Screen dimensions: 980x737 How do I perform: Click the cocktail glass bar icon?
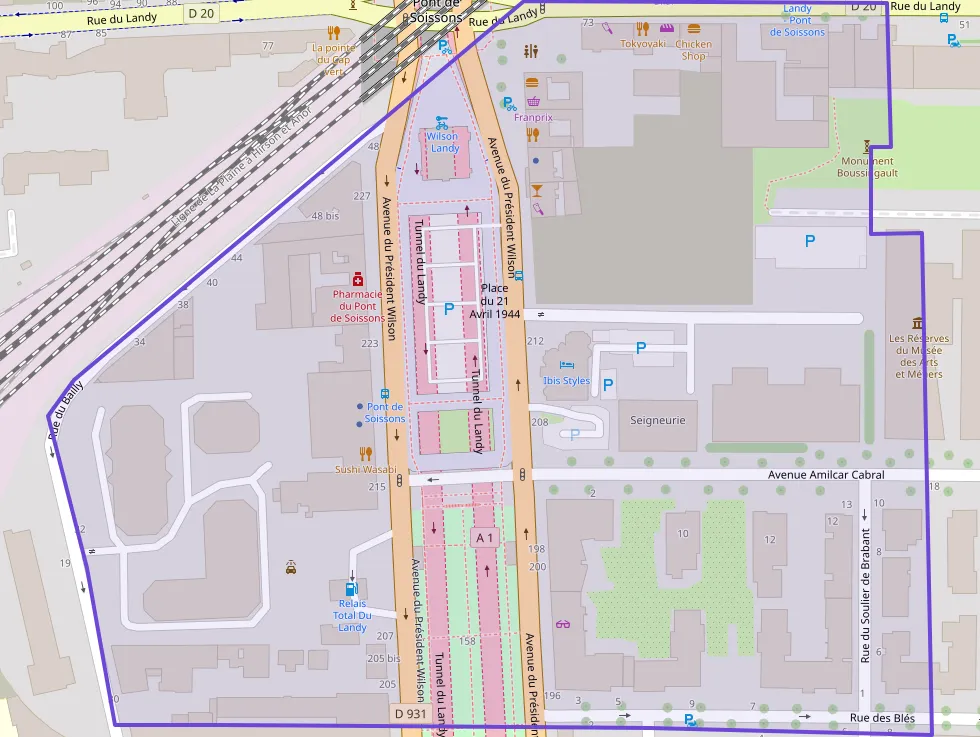[537, 188]
